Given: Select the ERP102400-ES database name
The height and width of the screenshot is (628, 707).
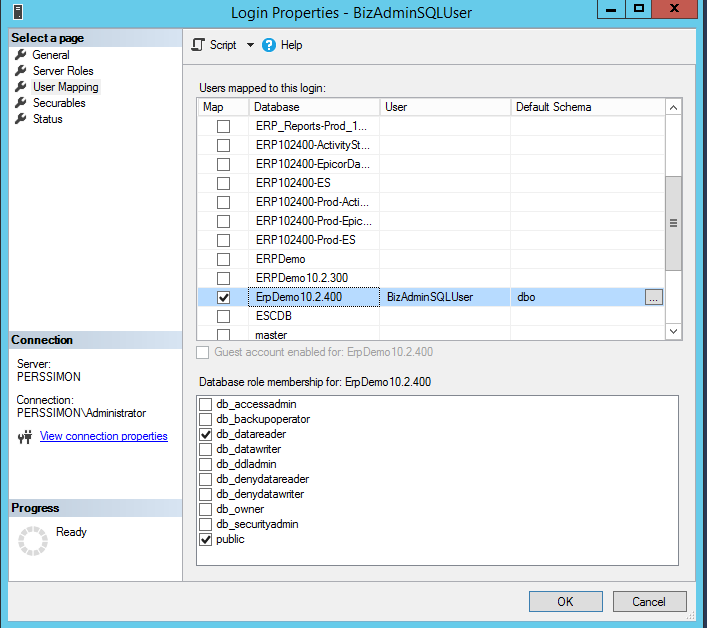Looking at the screenshot, I should coord(293,183).
